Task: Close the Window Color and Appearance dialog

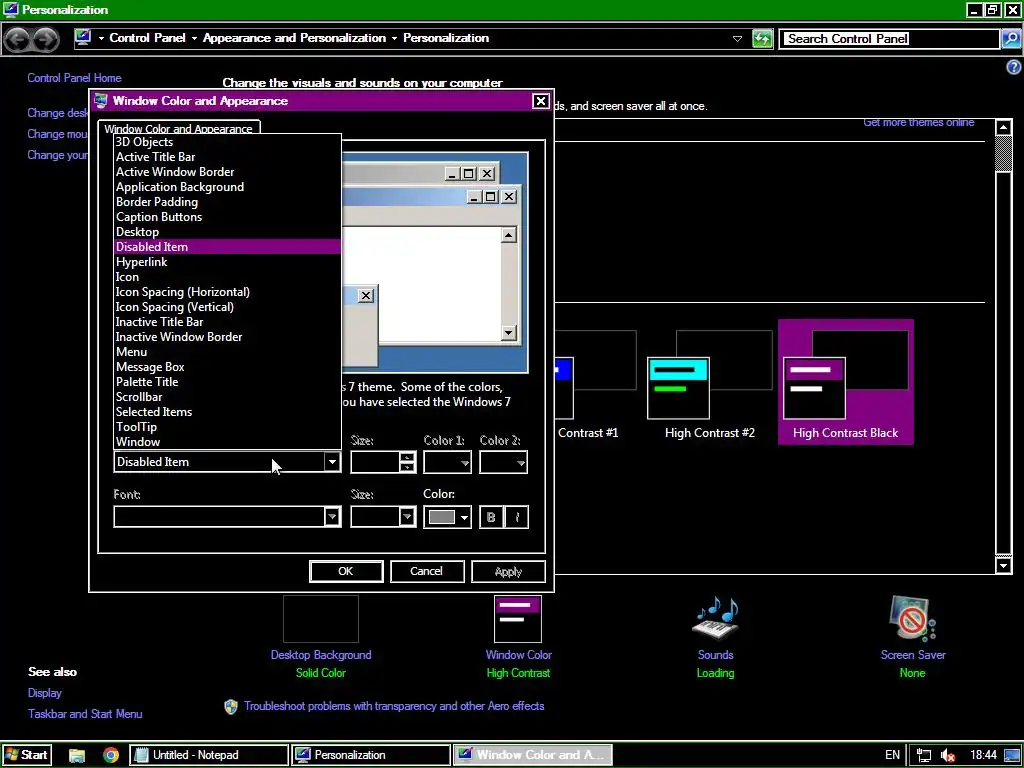Action: (541, 101)
